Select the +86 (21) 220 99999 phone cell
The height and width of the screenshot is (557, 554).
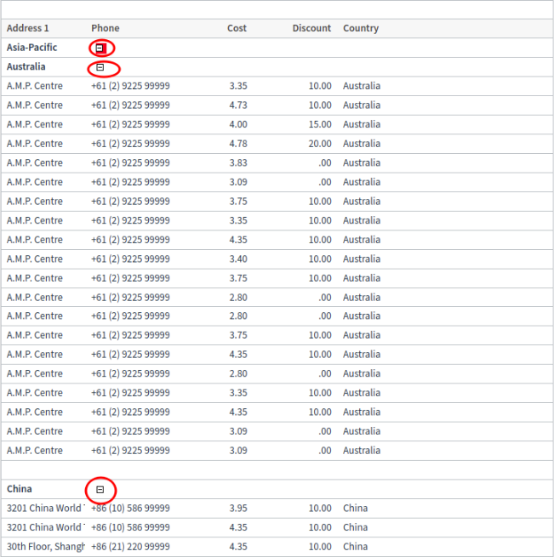coord(130,546)
